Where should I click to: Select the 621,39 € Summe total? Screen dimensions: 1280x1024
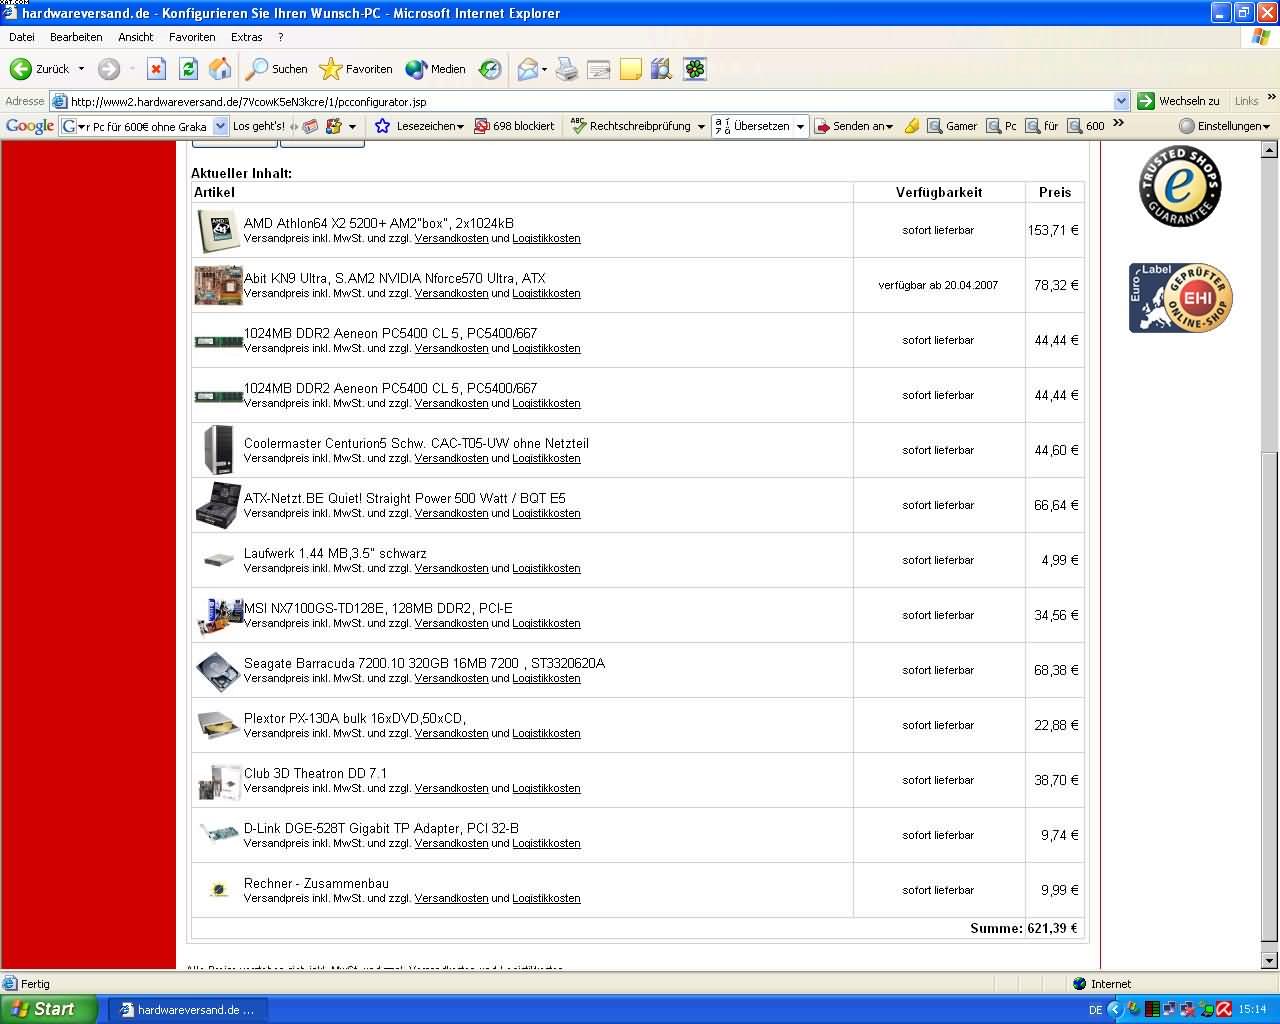1053,928
